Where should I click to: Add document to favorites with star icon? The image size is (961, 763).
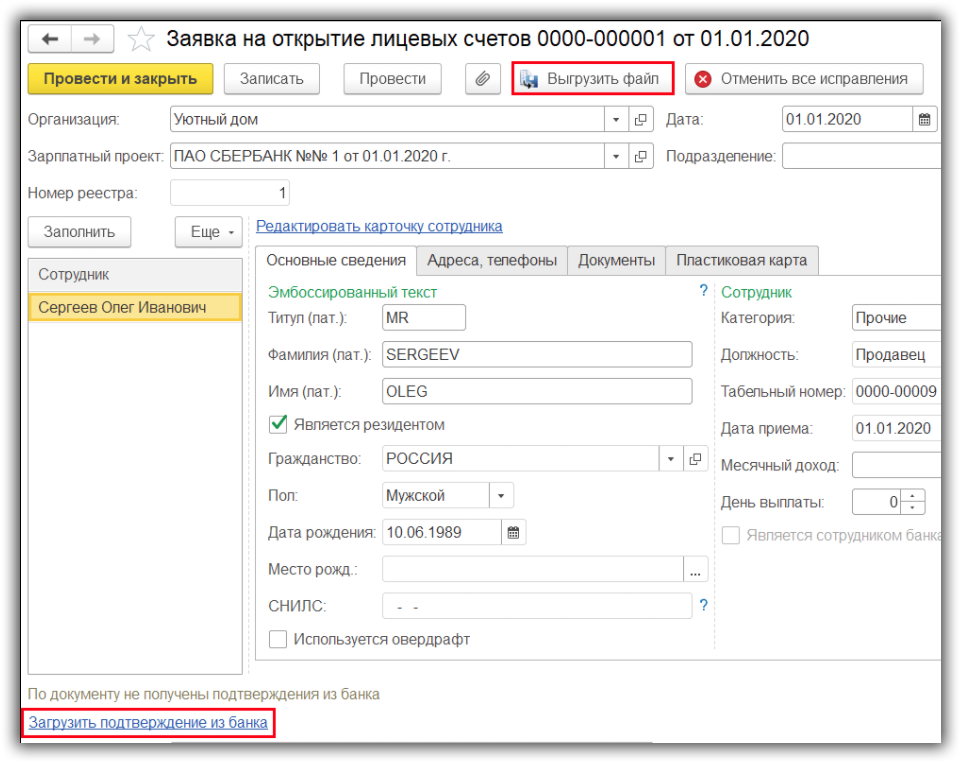pos(141,40)
